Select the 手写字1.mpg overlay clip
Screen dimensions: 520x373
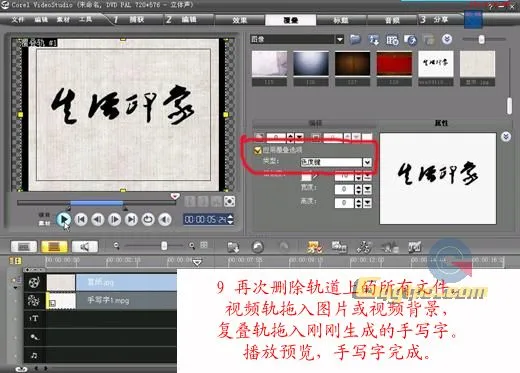111,300
